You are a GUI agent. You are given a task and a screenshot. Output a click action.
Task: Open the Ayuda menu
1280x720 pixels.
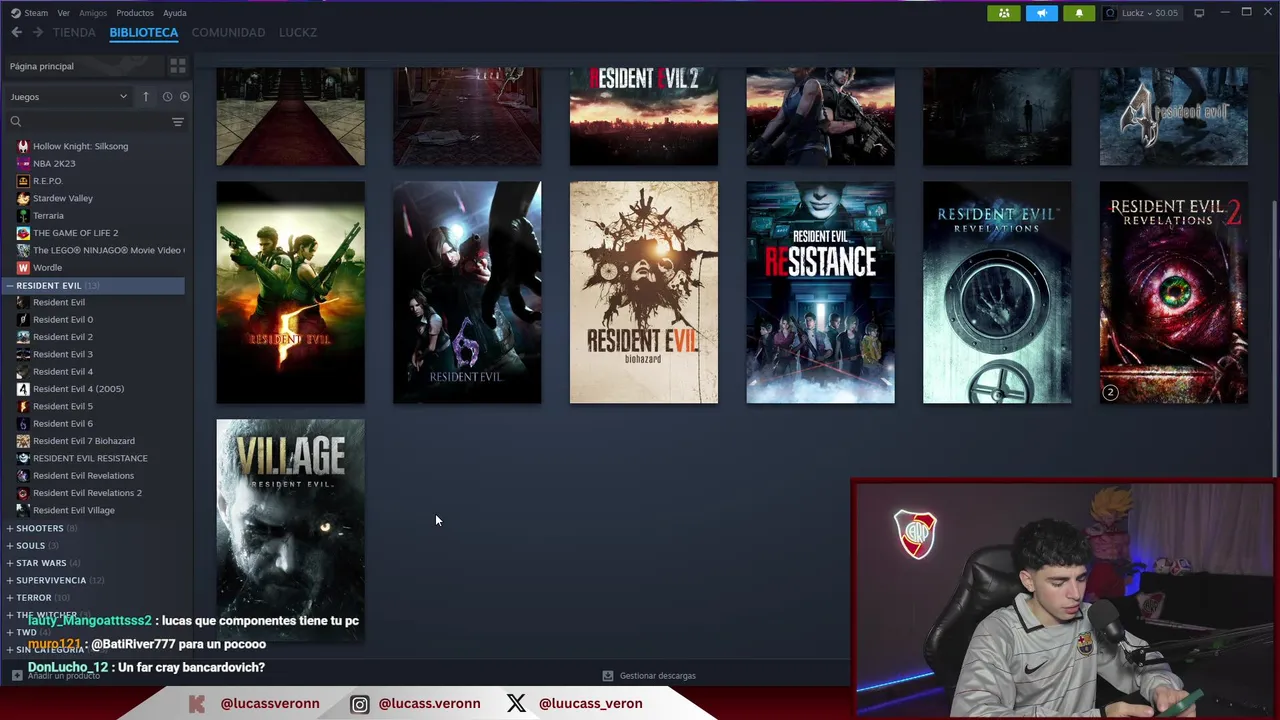point(175,13)
